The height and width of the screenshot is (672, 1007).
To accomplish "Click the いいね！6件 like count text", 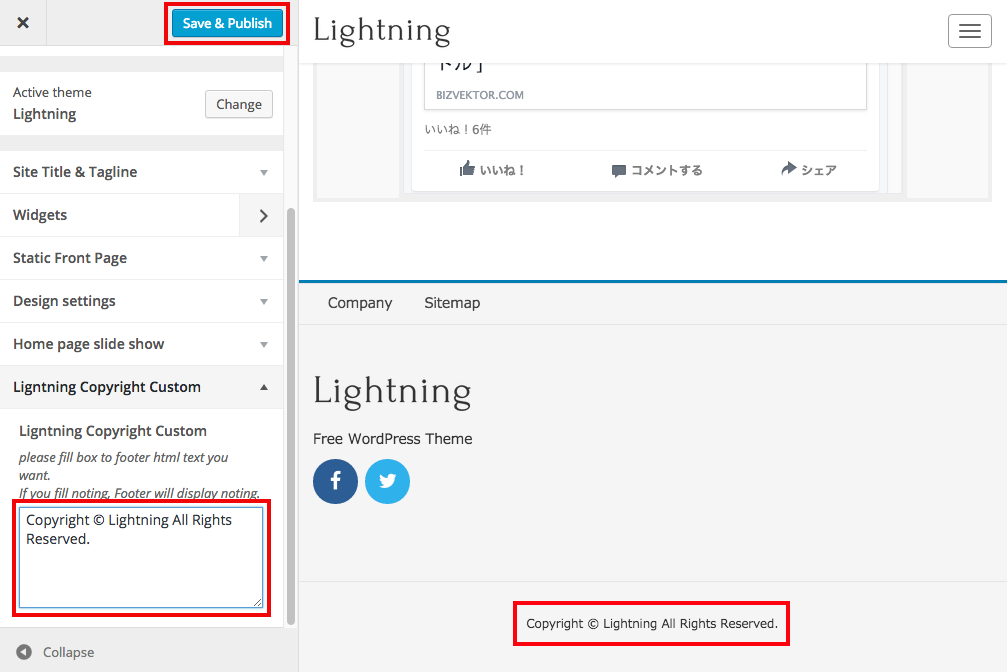I will coord(458,130).
